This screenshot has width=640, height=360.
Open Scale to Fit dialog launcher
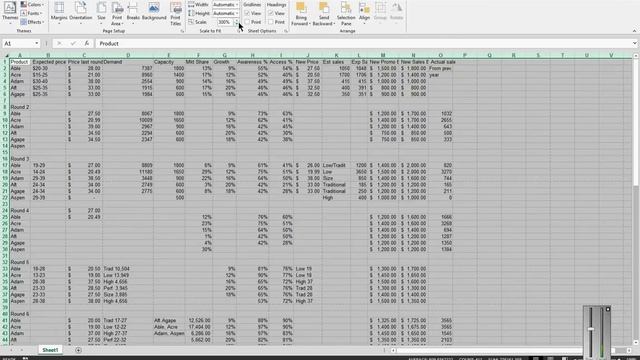pos(239,31)
